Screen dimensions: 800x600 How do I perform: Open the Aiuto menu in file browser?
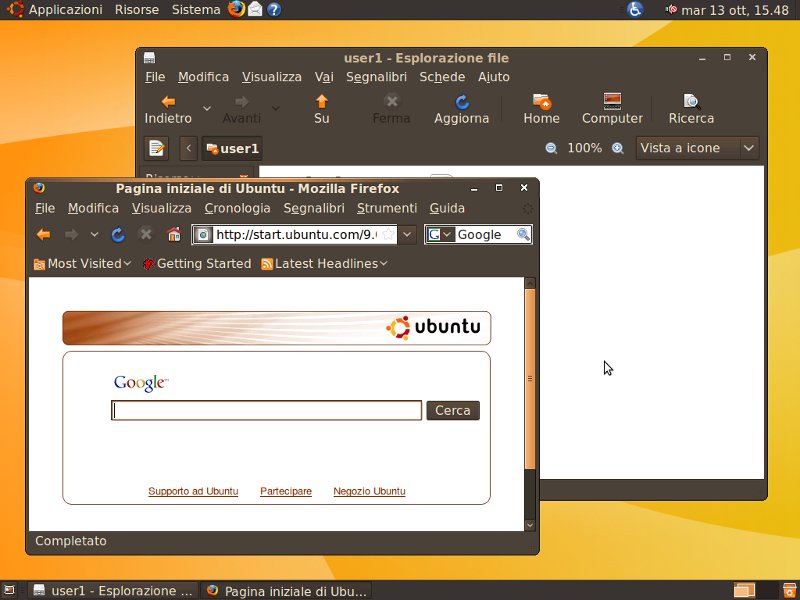494,77
